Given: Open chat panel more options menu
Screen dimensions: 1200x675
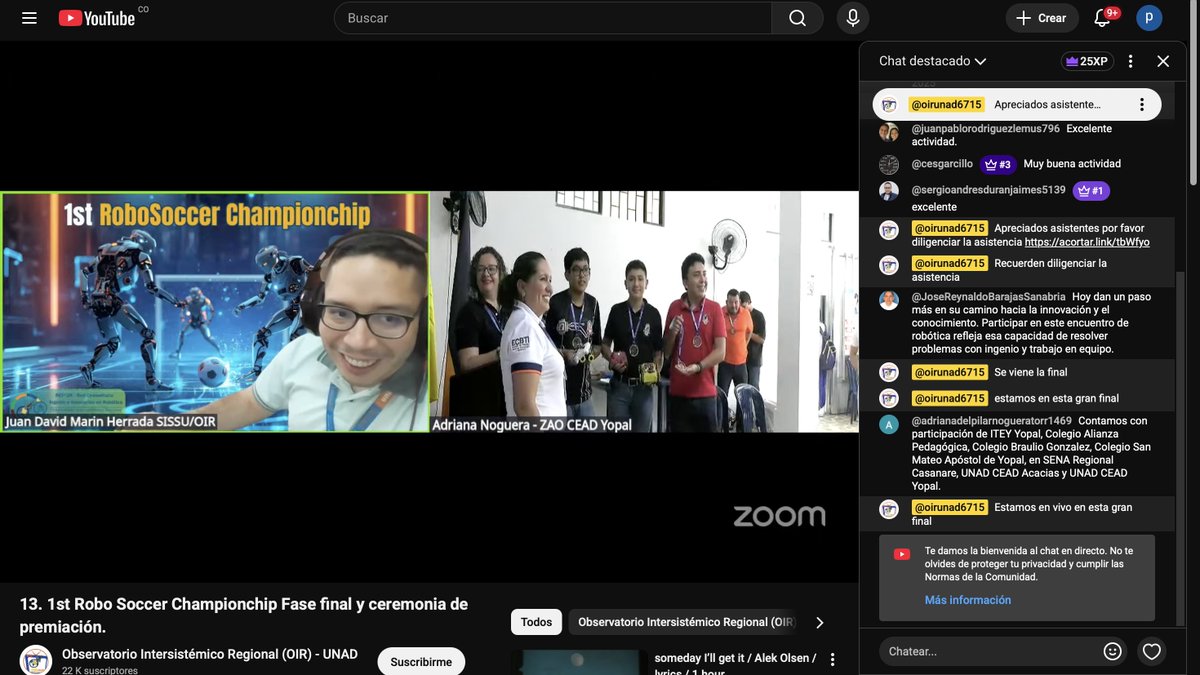Looking at the screenshot, I should pyautogui.click(x=1131, y=61).
